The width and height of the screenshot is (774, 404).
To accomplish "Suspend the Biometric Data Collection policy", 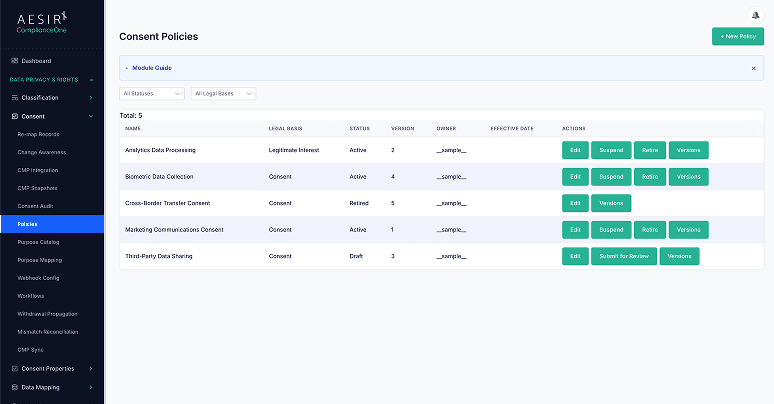I will (610, 177).
